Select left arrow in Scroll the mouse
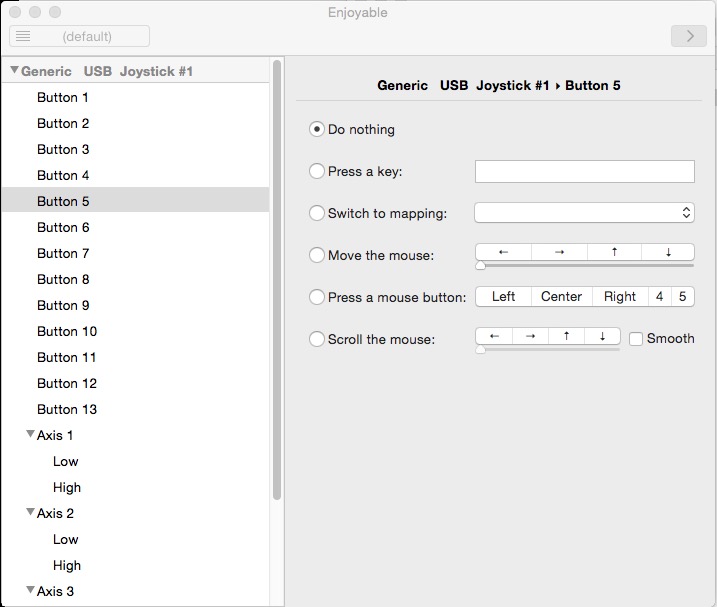This screenshot has width=717, height=607. (494, 336)
